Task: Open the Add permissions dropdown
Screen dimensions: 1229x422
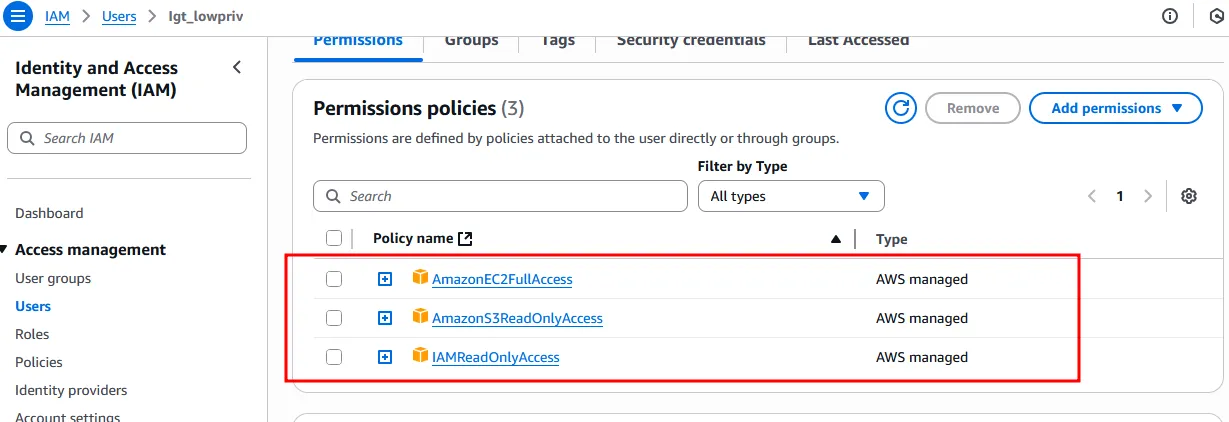Action: tap(1115, 108)
